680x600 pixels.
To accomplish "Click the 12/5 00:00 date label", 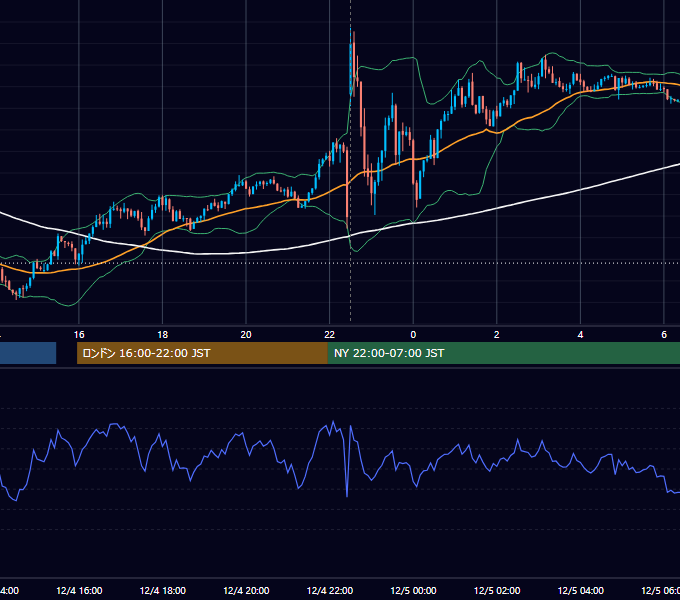I will pos(413,591).
